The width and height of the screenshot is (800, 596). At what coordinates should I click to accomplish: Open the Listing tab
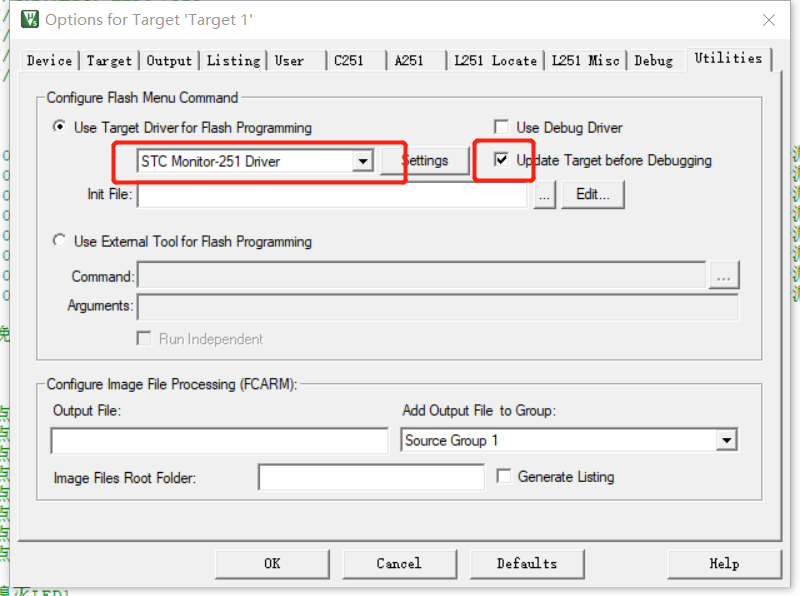coord(233,61)
